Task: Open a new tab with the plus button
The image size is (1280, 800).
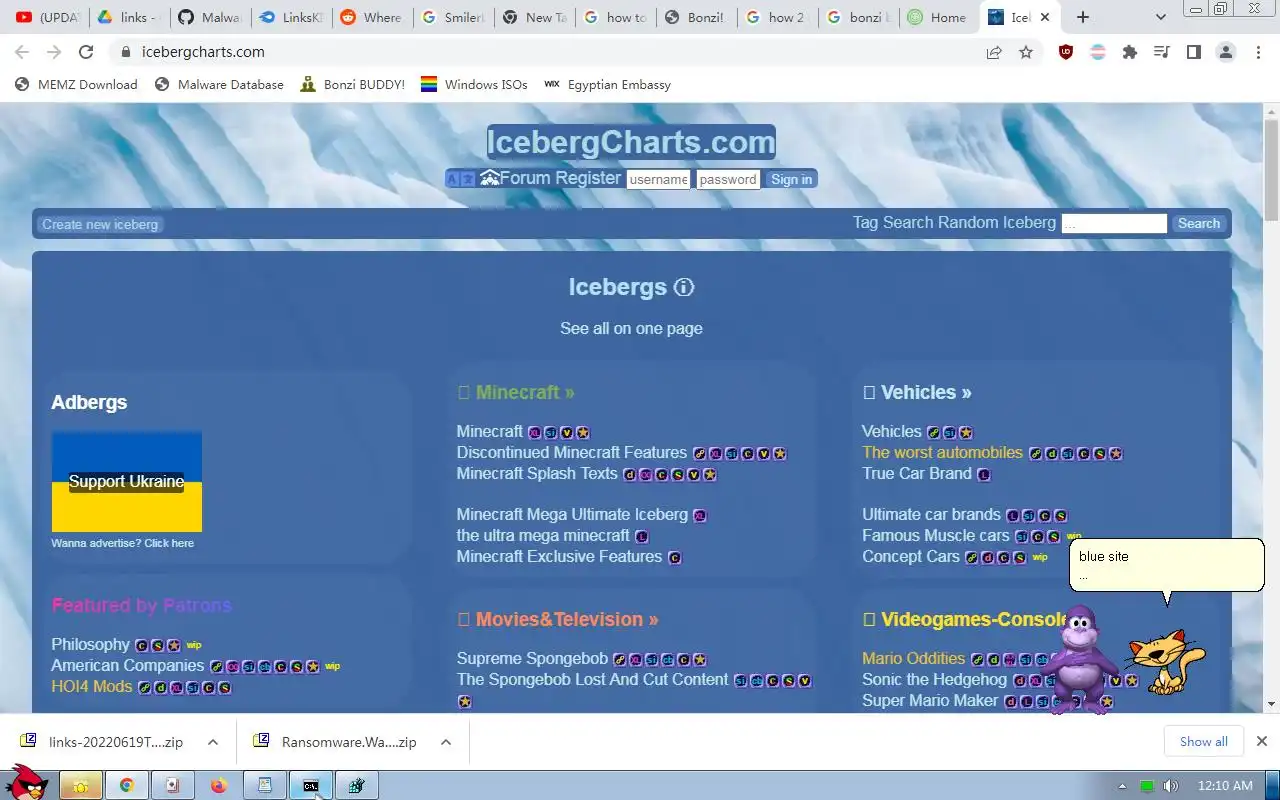Action: pyautogui.click(x=1083, y=17)
